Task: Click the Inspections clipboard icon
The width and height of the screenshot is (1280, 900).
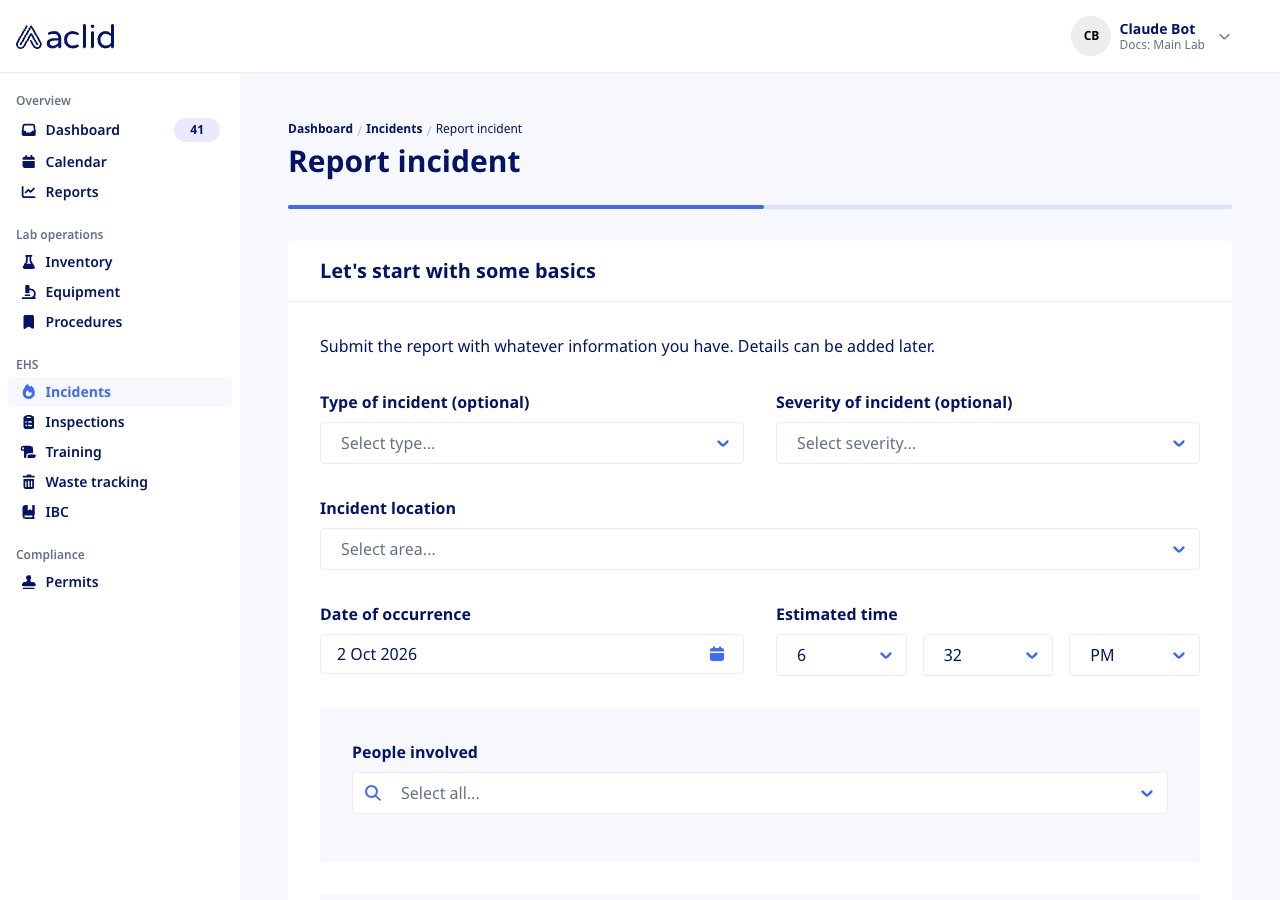Action: point(29,422)
